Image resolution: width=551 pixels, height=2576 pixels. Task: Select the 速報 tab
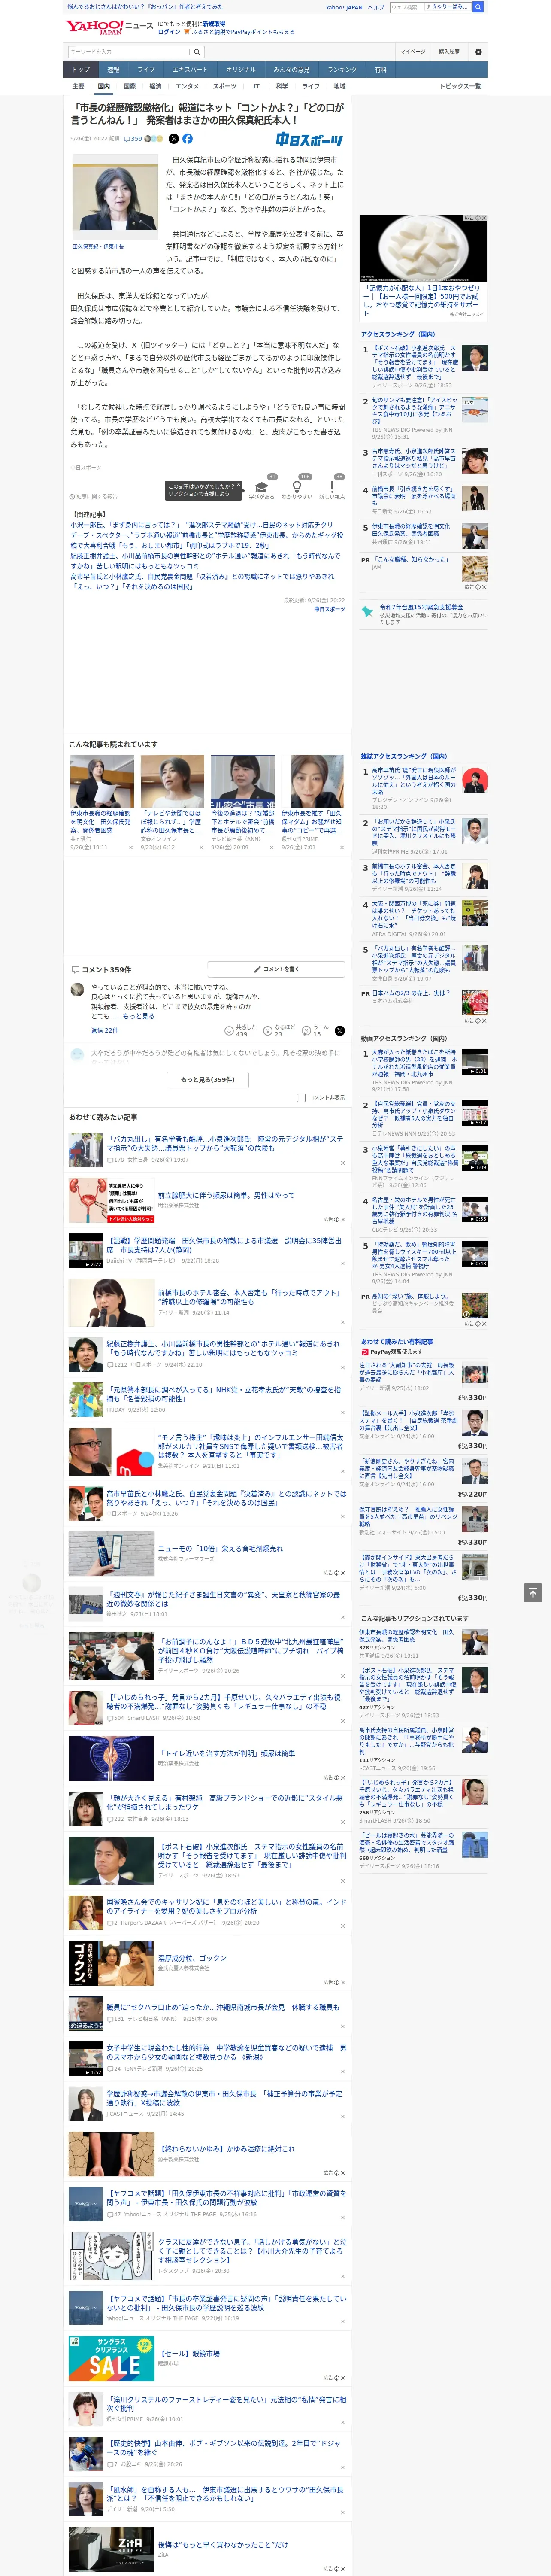tap(113, 69)
